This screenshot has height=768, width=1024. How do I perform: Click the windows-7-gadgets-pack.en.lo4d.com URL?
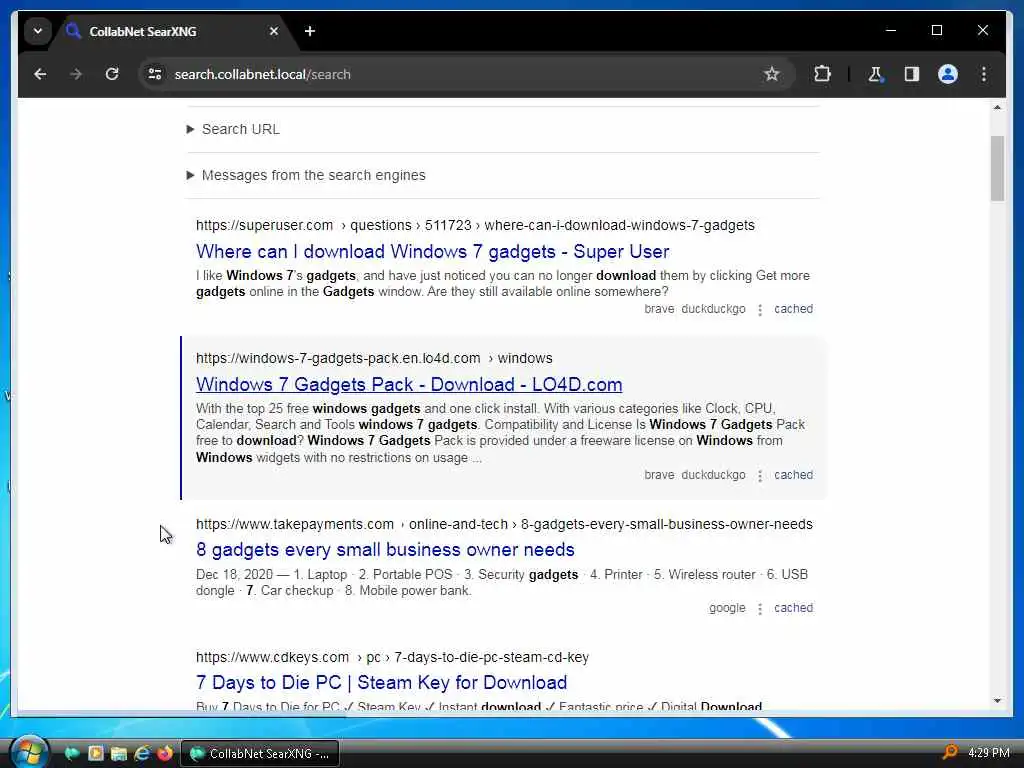click(374, 359)
